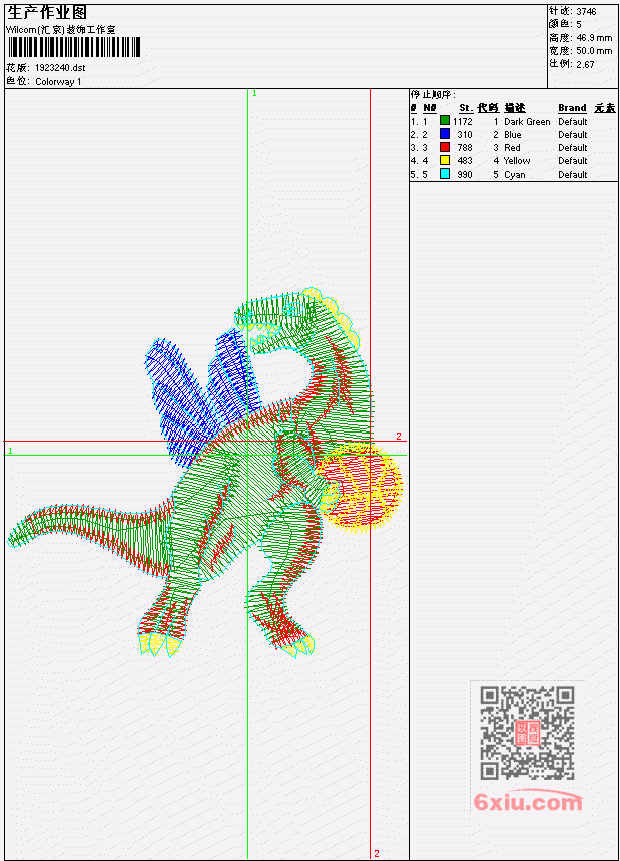Click stitch count 788 in Red row
The width and height of the screenshot is (620, 861).
point(465,148)
